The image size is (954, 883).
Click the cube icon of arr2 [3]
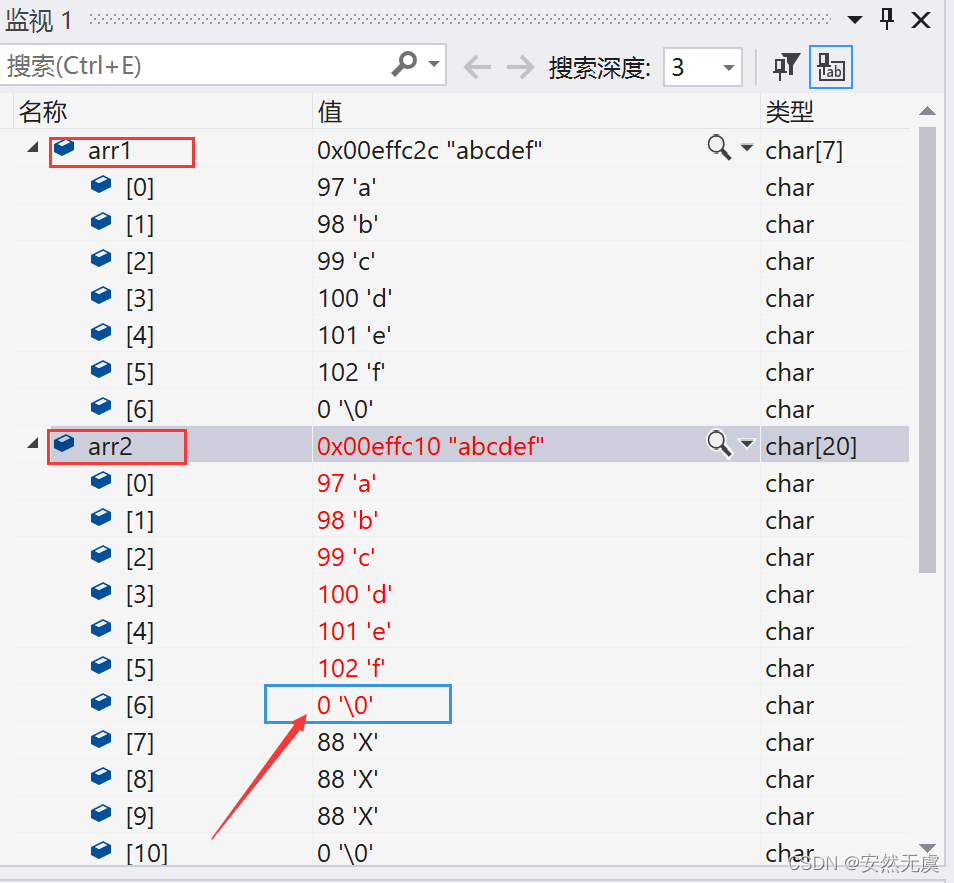click(101, 592)
